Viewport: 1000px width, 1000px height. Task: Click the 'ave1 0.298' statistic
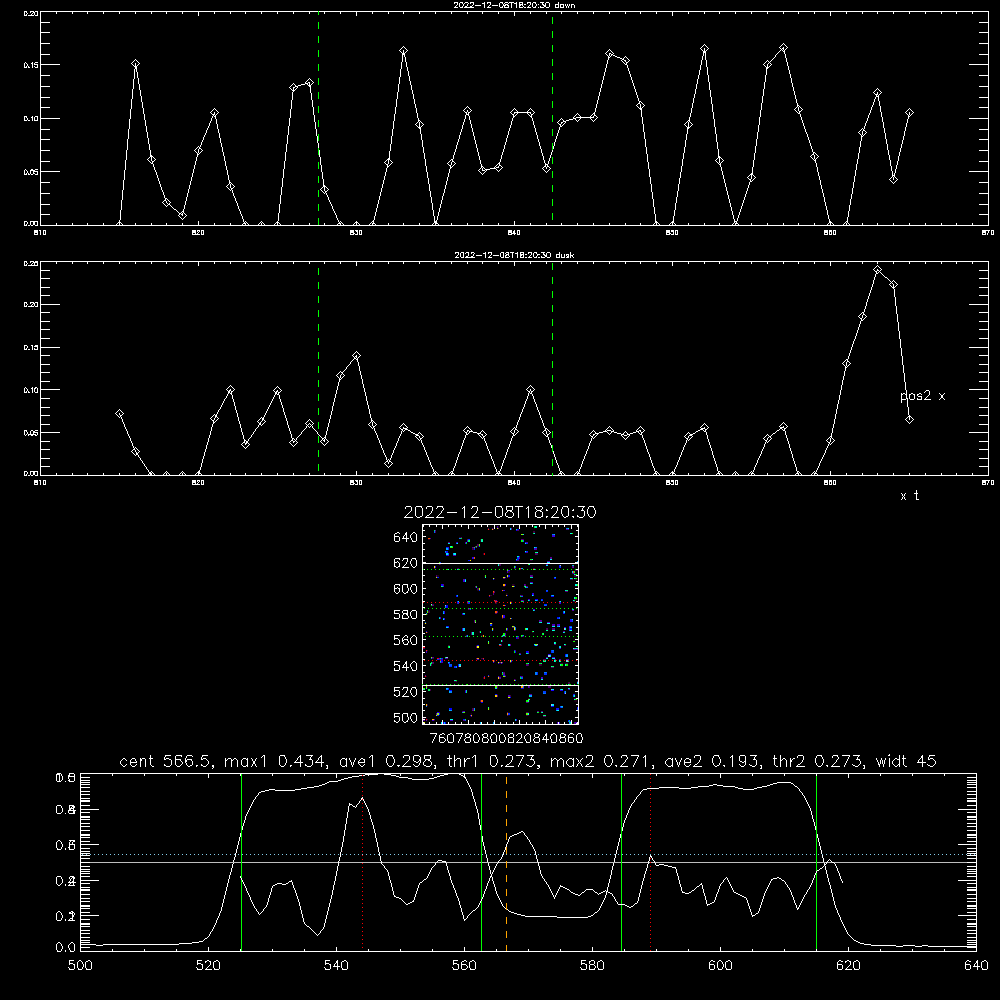coord(388,761)
